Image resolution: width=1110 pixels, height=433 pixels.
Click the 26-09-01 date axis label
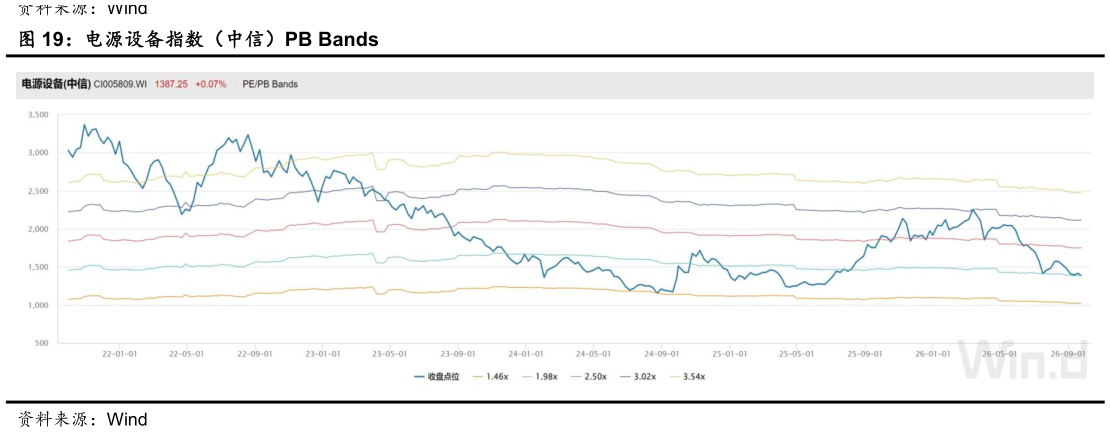tap(1070, 353)
